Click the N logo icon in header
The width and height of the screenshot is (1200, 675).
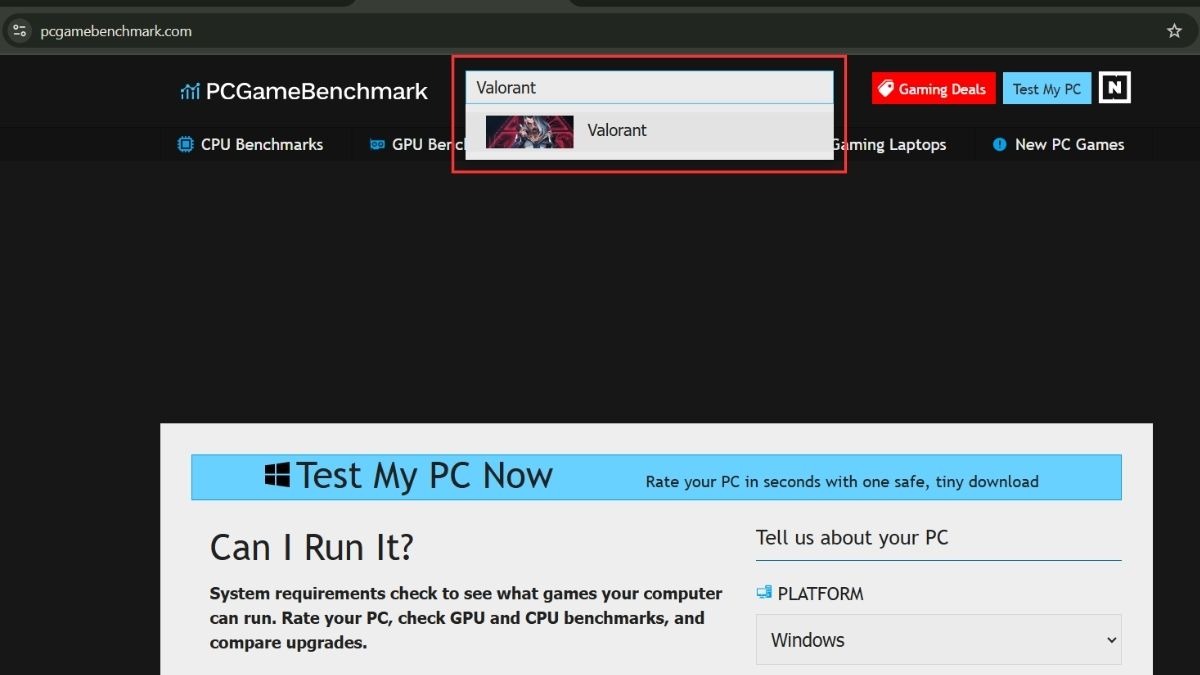pyautogui.click(x=1114, y=88)
